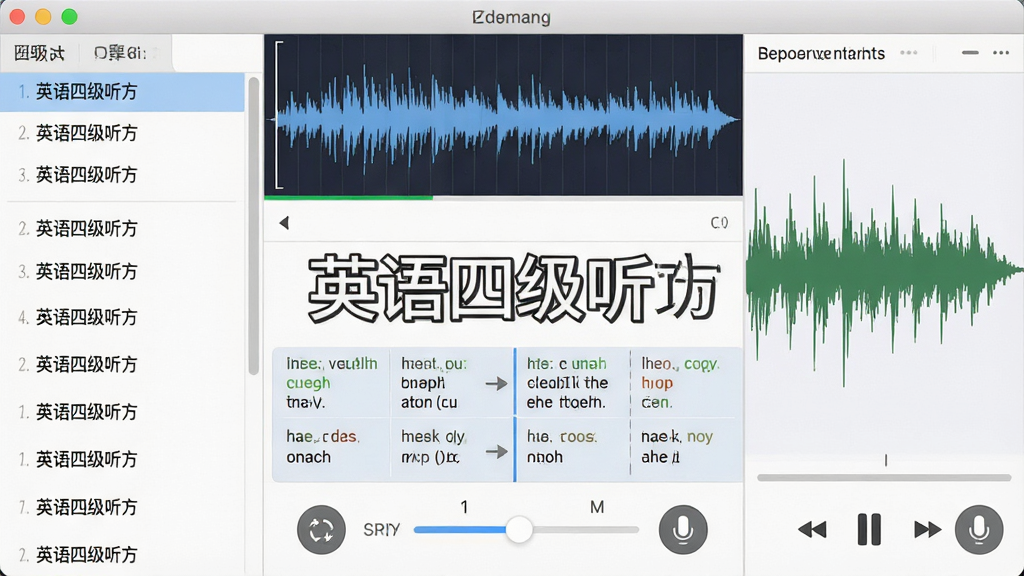The width and height of the screenshot is (1024, 576).
Task: Select the '7. 英语四级听方' list item
Action: click(122, 507)
